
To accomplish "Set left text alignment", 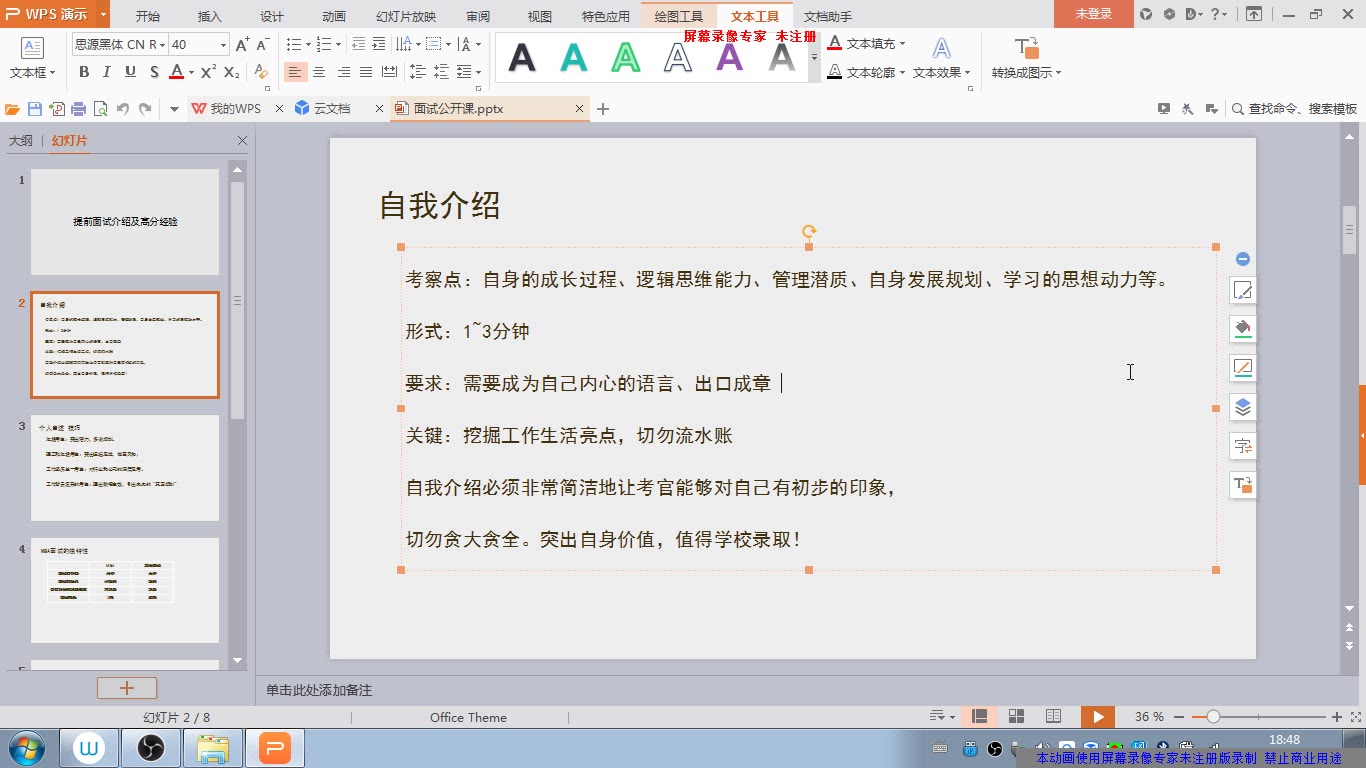I will (295, 72).
